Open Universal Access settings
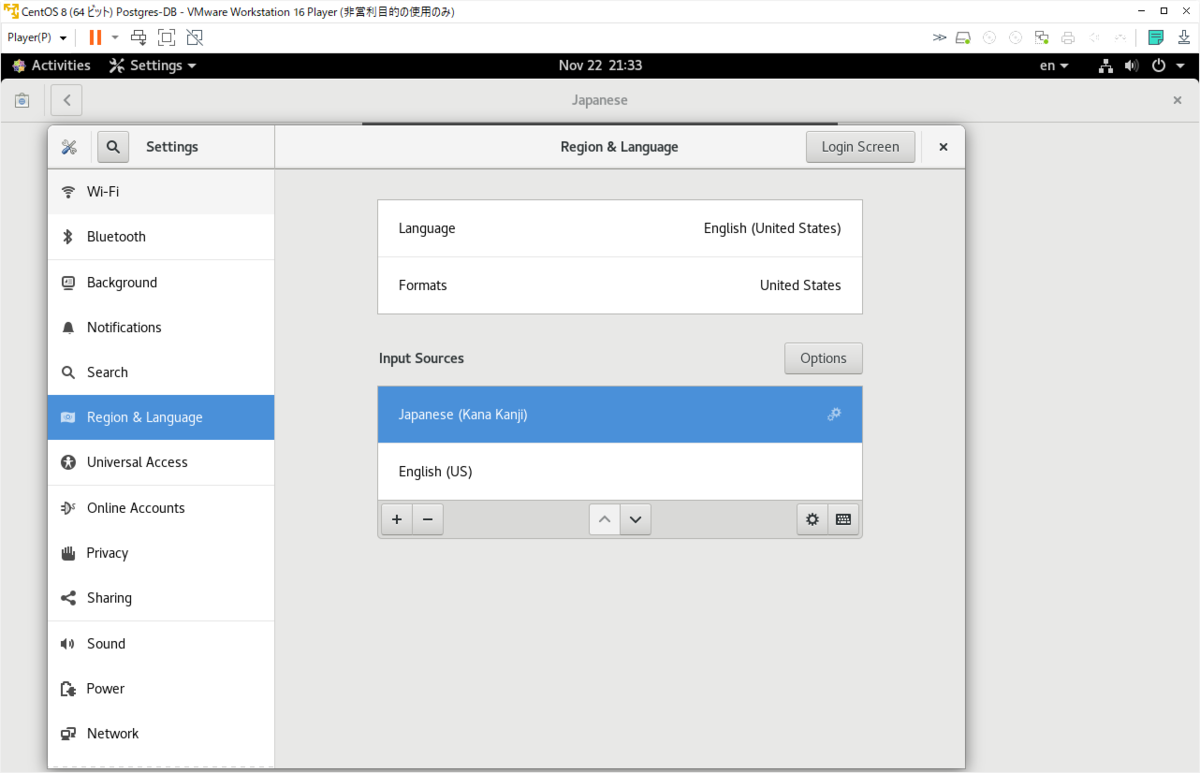1200x773 pixels. click(161, 462)
